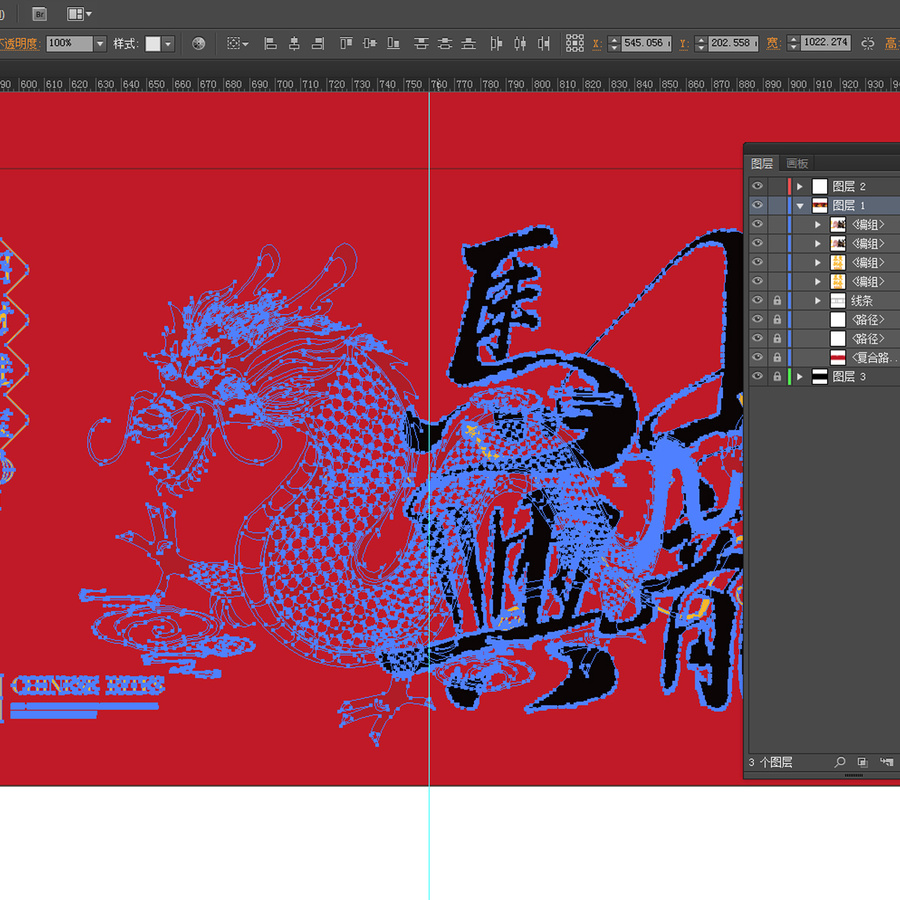Click horizontal distribute left icon
Viewport: 900px width, 900px height.
coord(496,44)
